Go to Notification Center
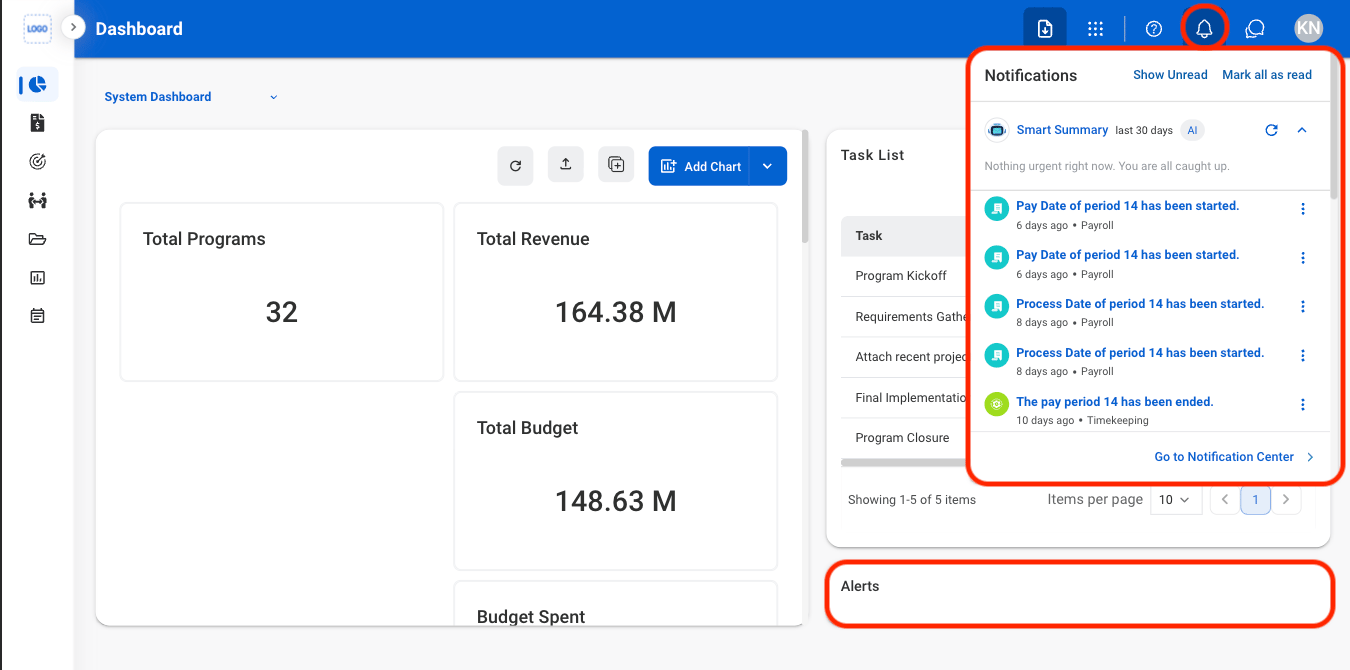 [x=1235, y=457]
